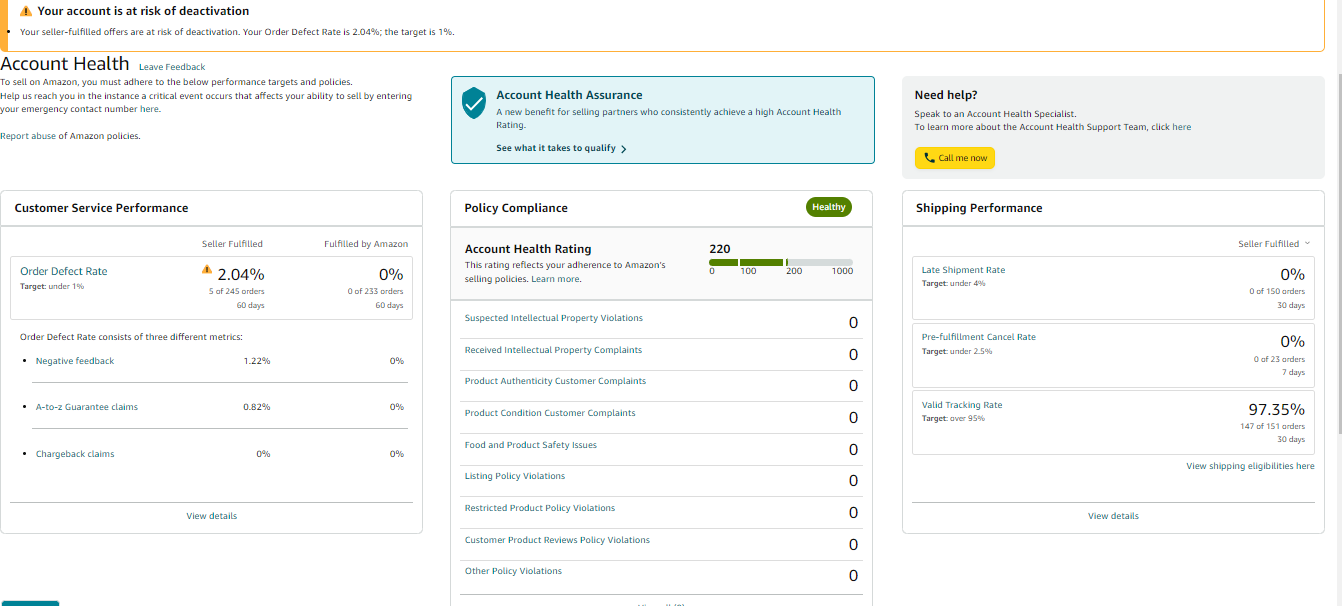This screenshot has width=1342, height=606.
Task: Click 'here' link for Account Health Support Team
Action: (x=1182, y=127)
